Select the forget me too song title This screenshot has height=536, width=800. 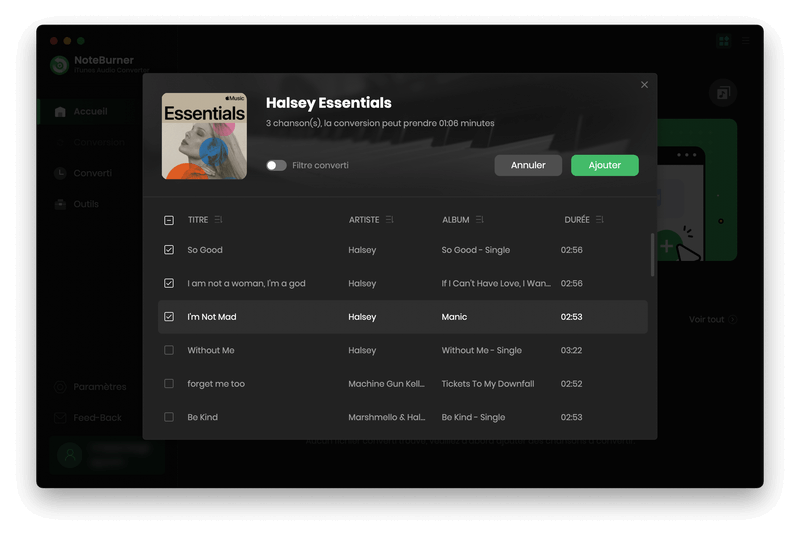(216, 384)
